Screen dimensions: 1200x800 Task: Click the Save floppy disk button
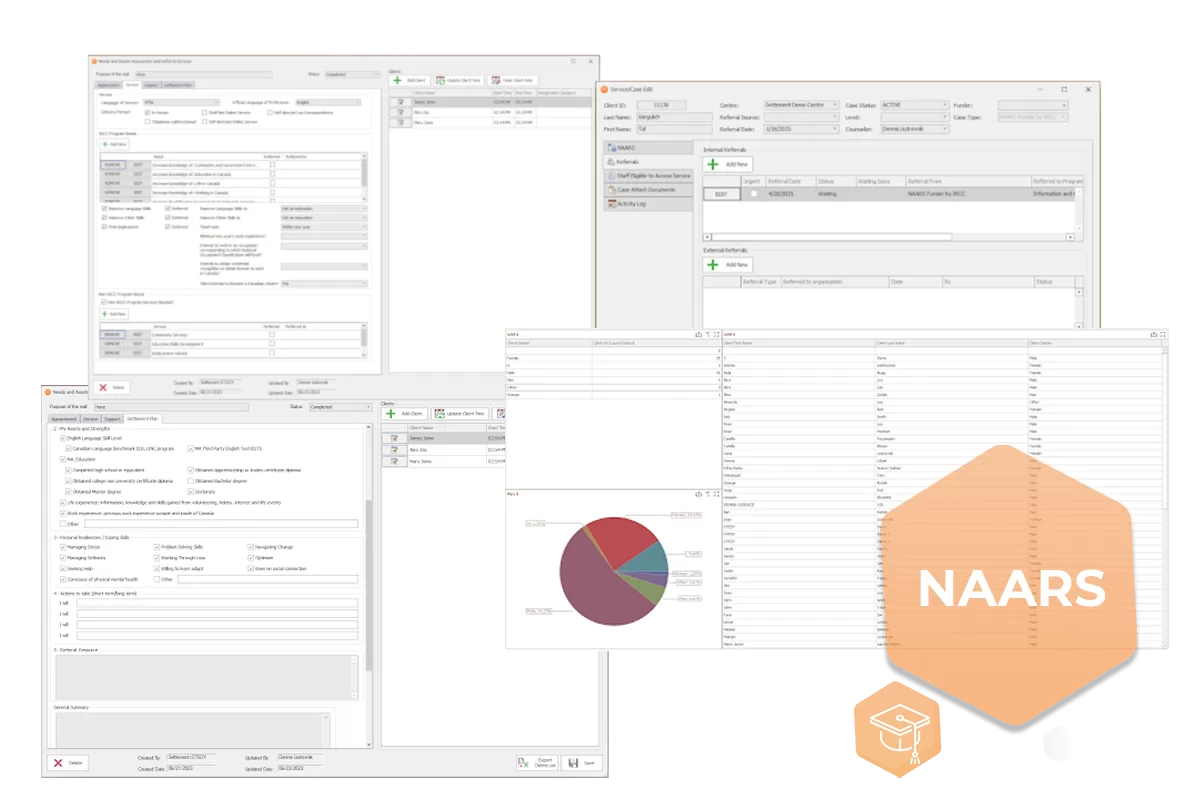click(x=582, y=762)
